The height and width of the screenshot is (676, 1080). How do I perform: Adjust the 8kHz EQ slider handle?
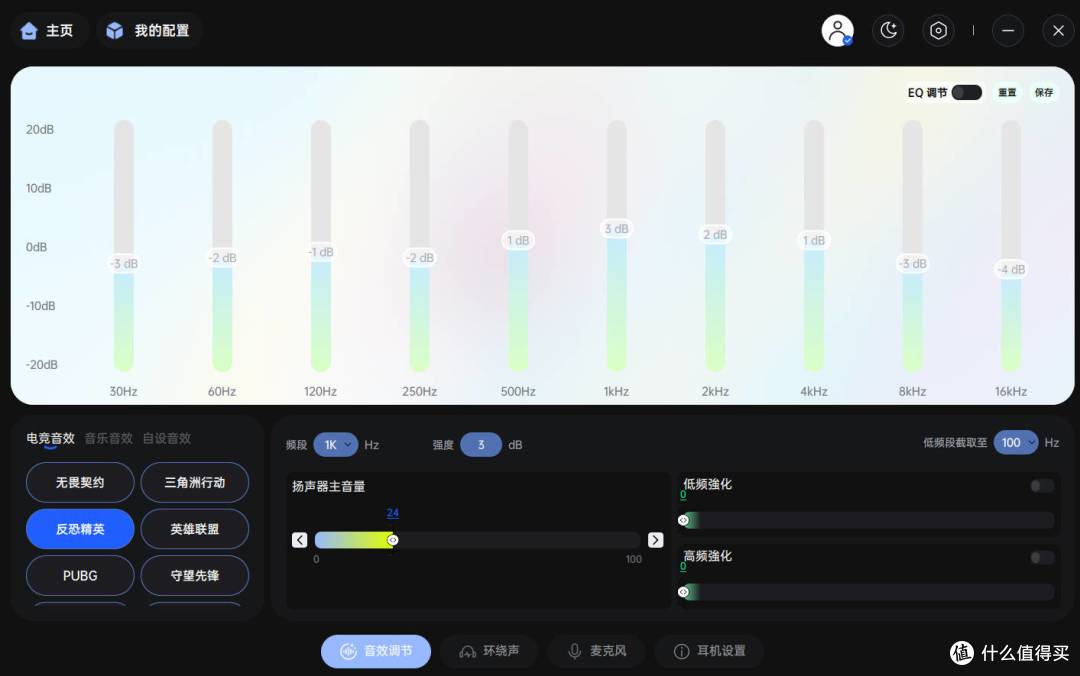912,264
